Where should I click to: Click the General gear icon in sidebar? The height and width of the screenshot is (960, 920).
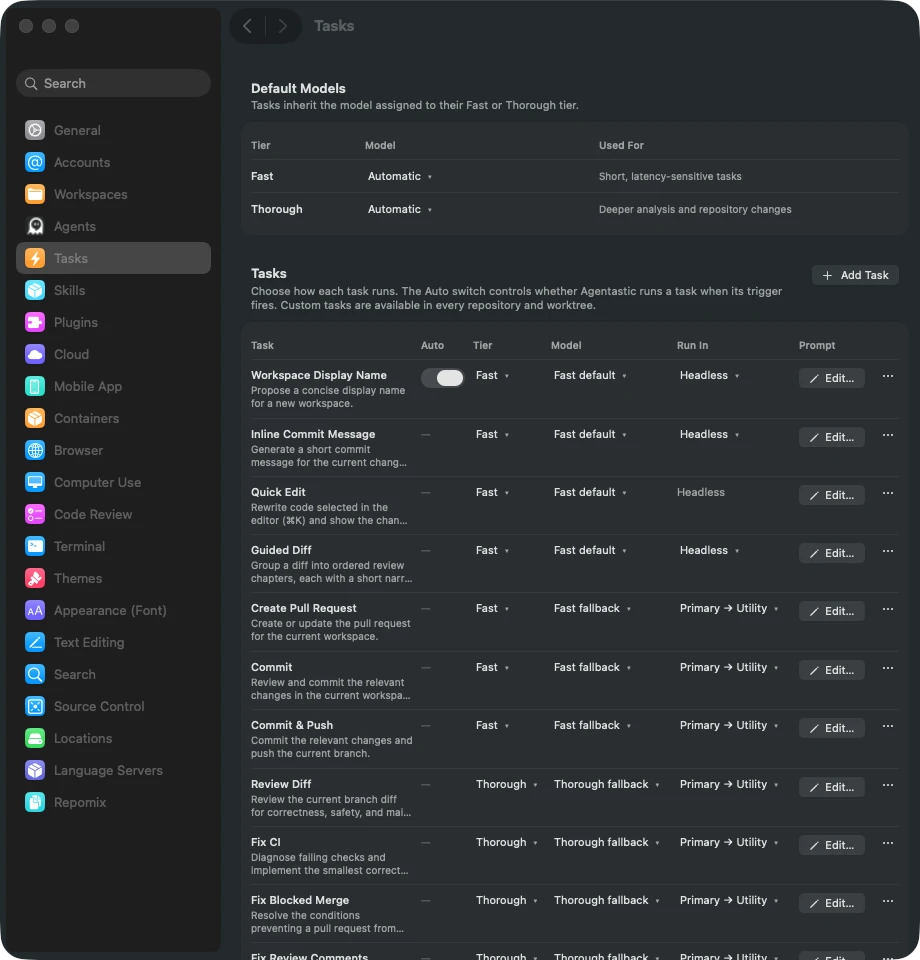coord(35,130)
